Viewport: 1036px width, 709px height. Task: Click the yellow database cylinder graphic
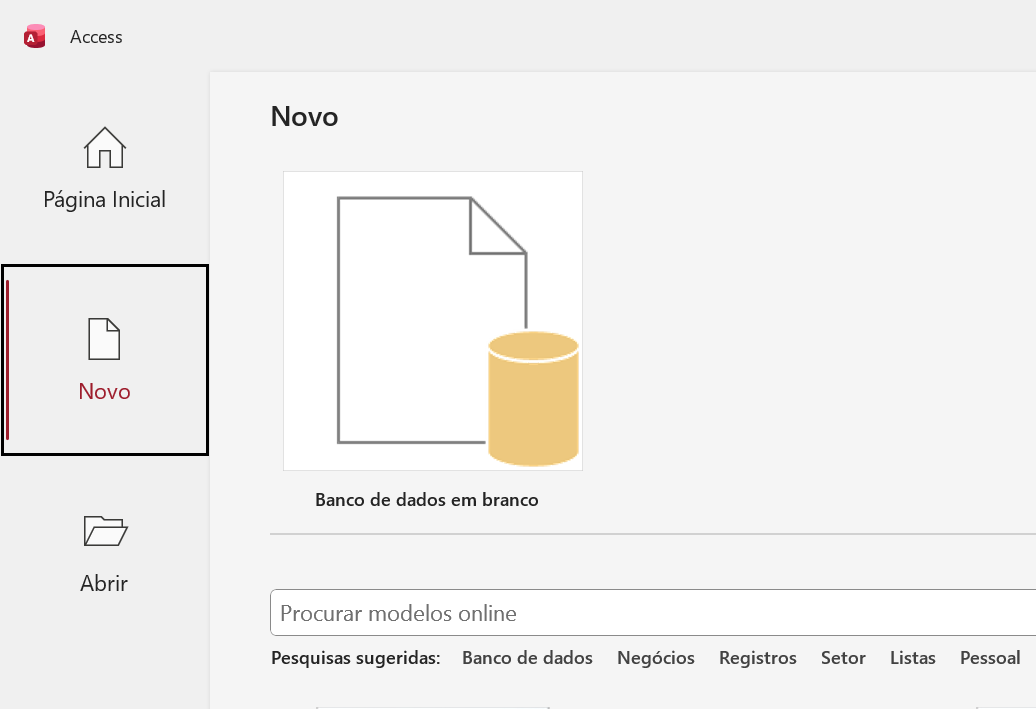[534, 399]
